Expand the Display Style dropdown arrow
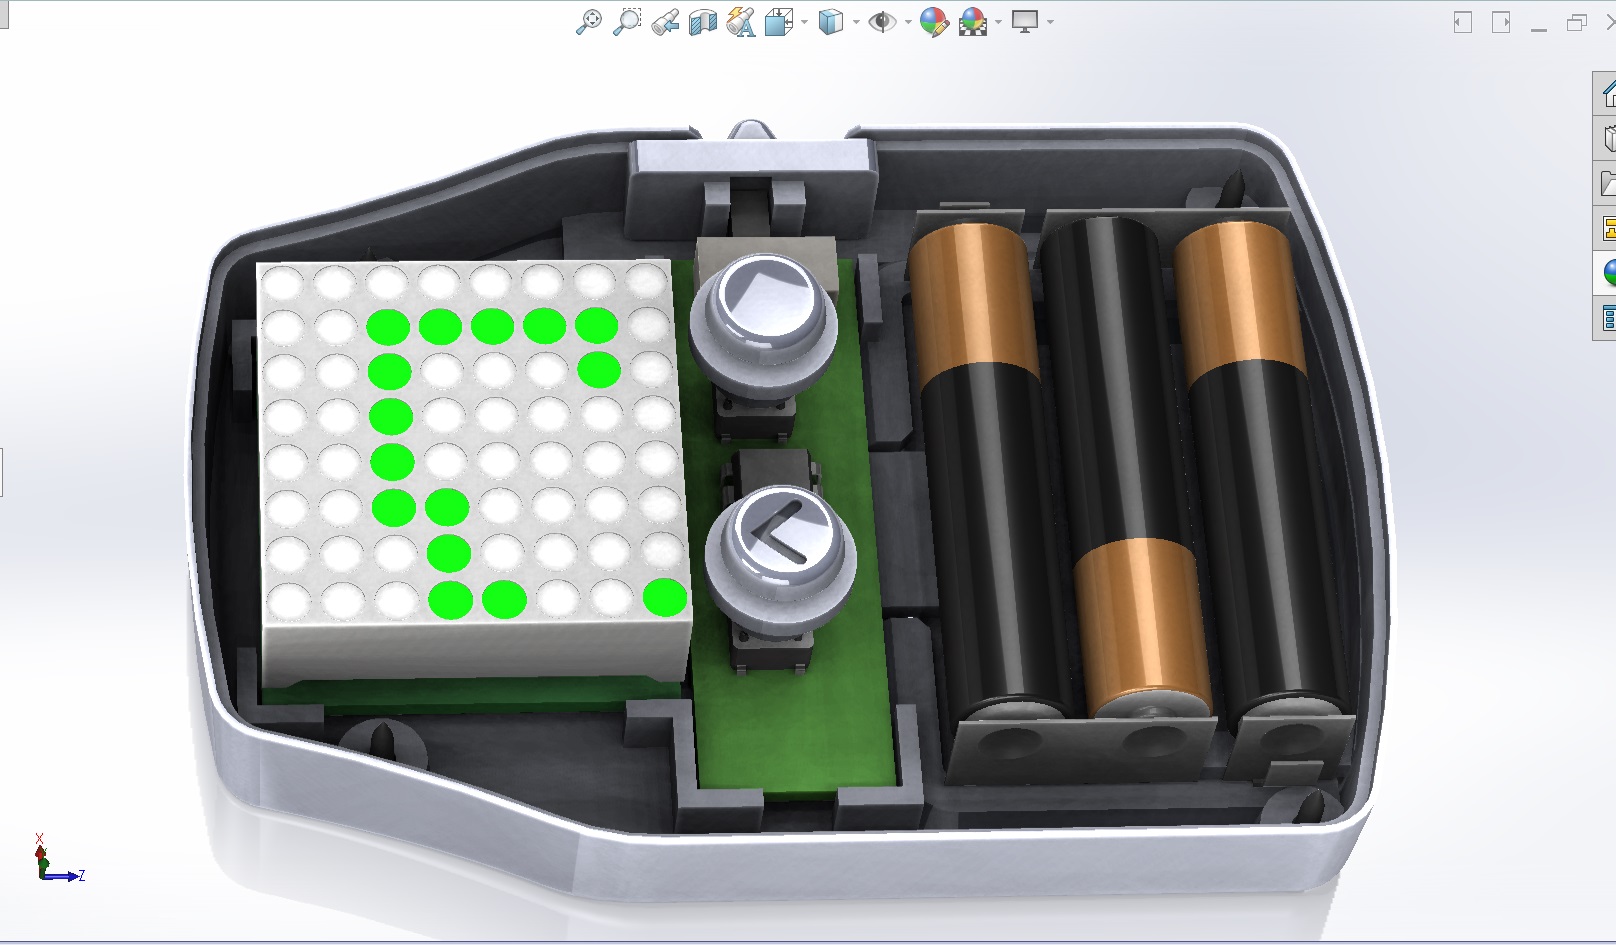The width and height of the screenshot is (1616, 945). point(856,22)
